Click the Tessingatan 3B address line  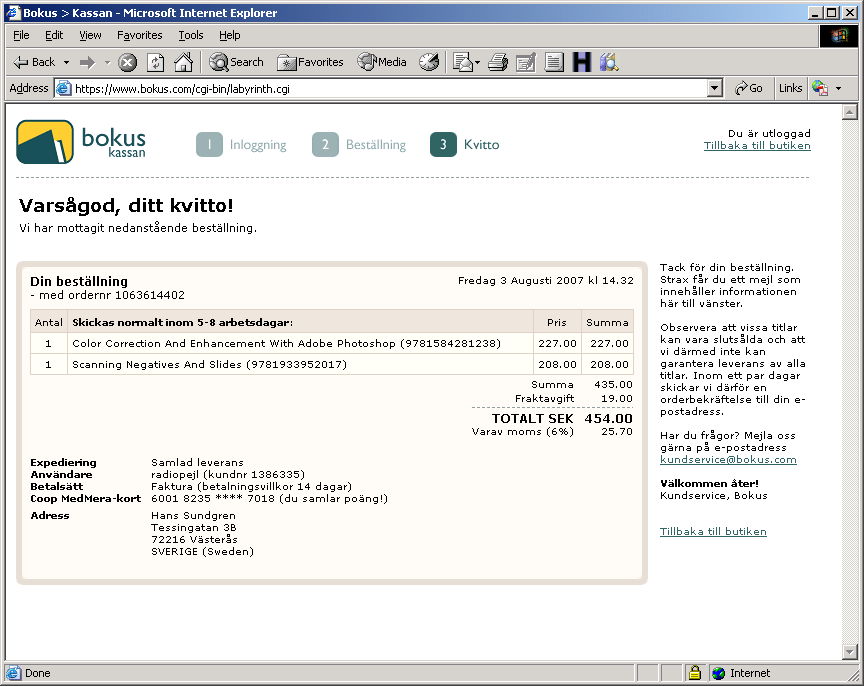coord(194,527)
